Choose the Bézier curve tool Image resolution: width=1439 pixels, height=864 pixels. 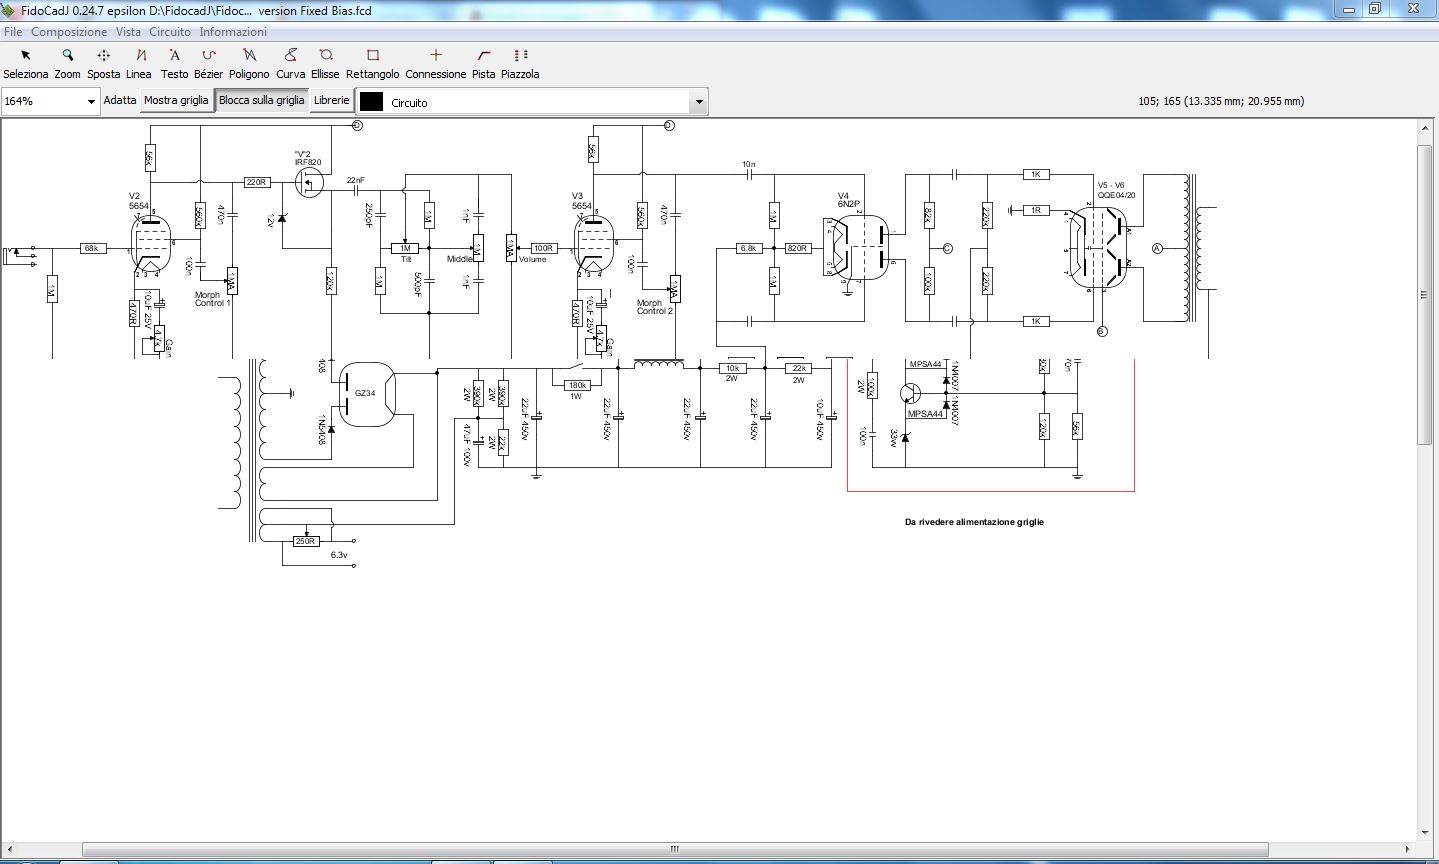point(208,63)
